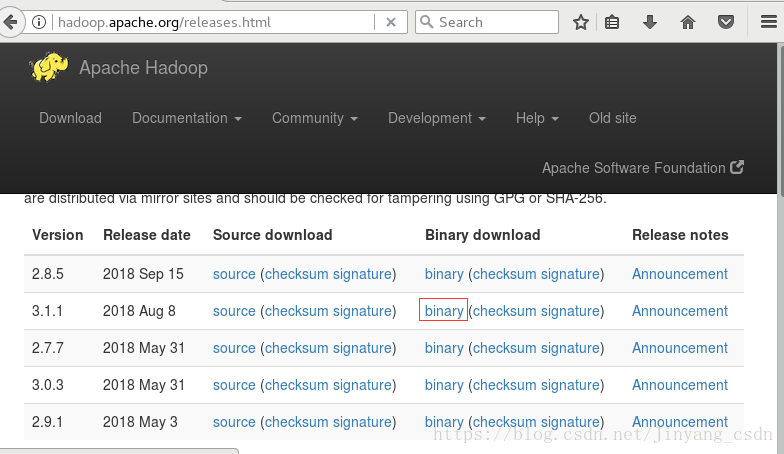This screenshot has width=784, height=454.
Task: Open source checksum for version 3.1.1
Action: pos(296,311)
